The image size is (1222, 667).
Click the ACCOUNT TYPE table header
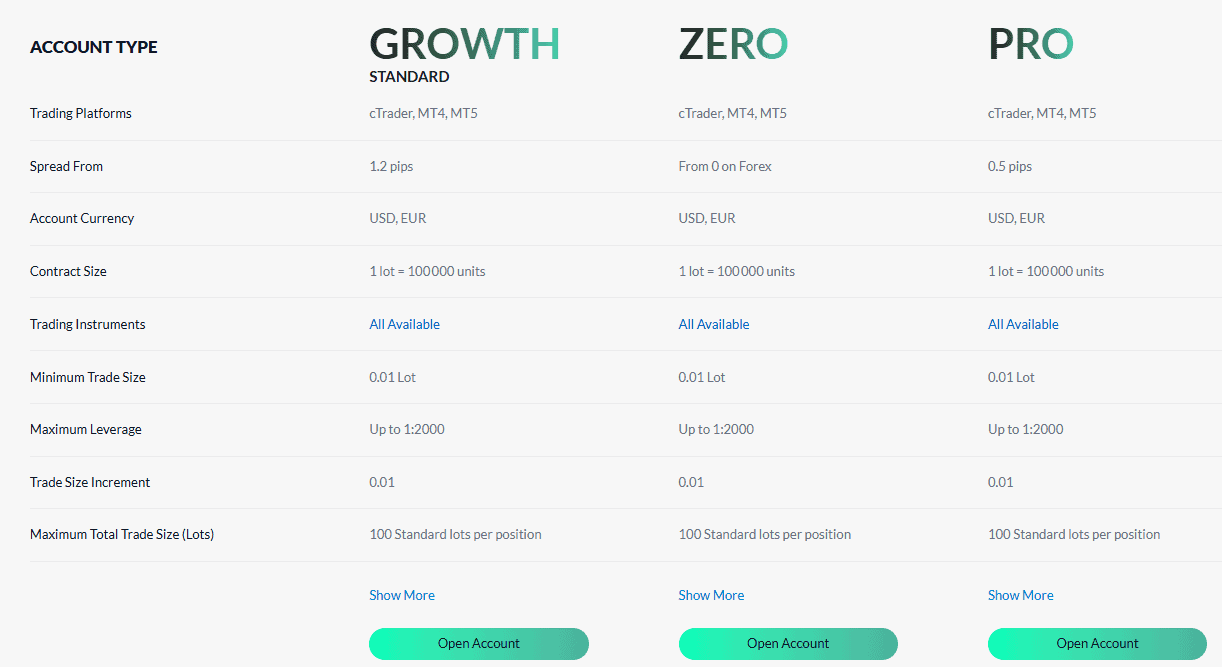tap(93, 46)
